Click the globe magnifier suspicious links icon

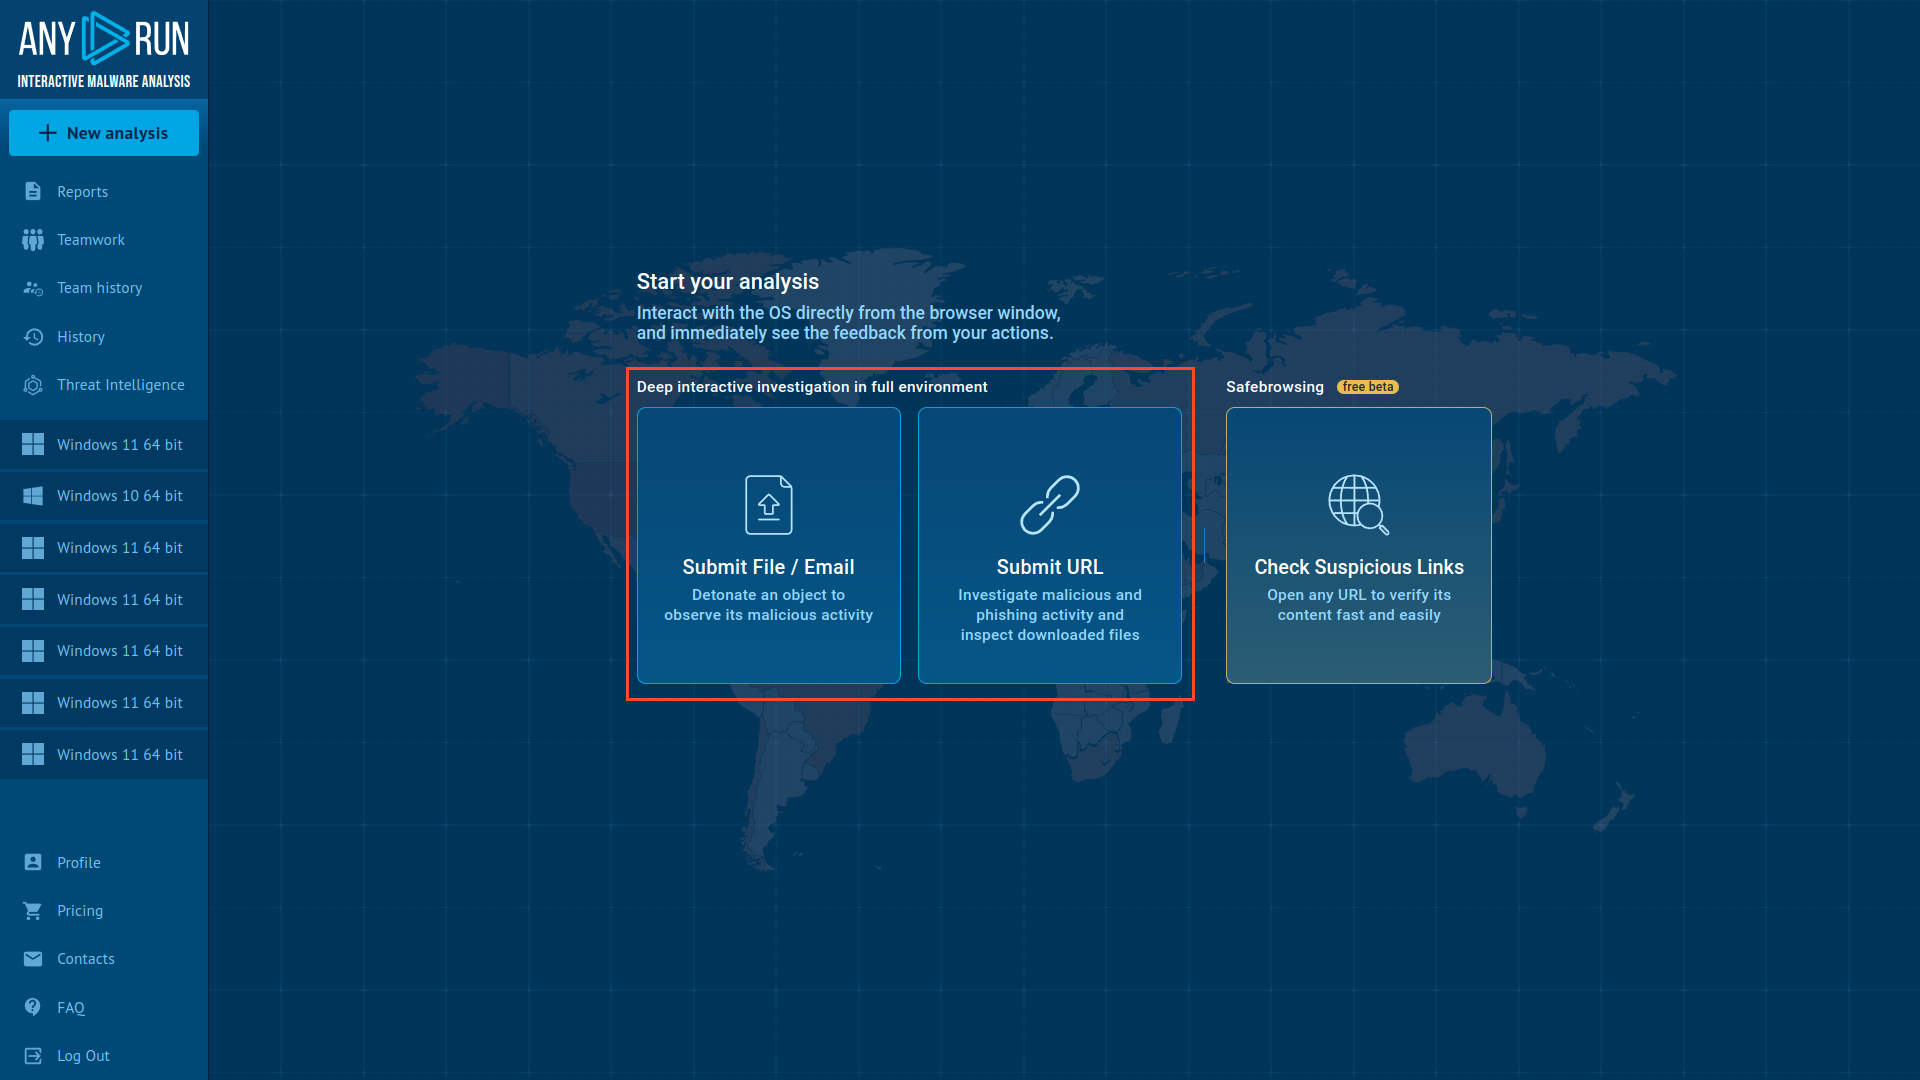(x=1358, y=505)
